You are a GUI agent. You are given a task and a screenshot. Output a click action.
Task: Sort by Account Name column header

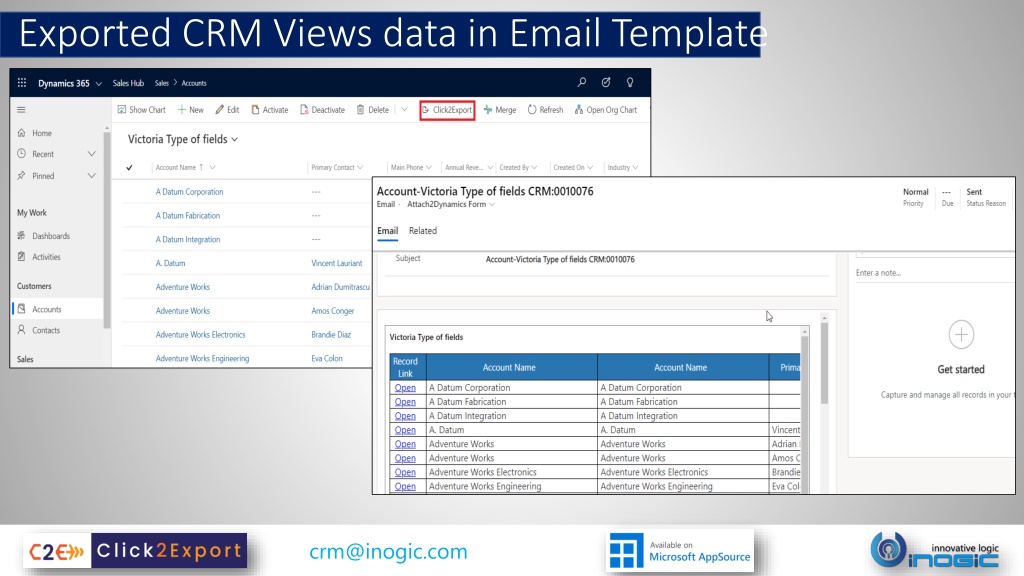pyautogui.click(x=176, y=168)
